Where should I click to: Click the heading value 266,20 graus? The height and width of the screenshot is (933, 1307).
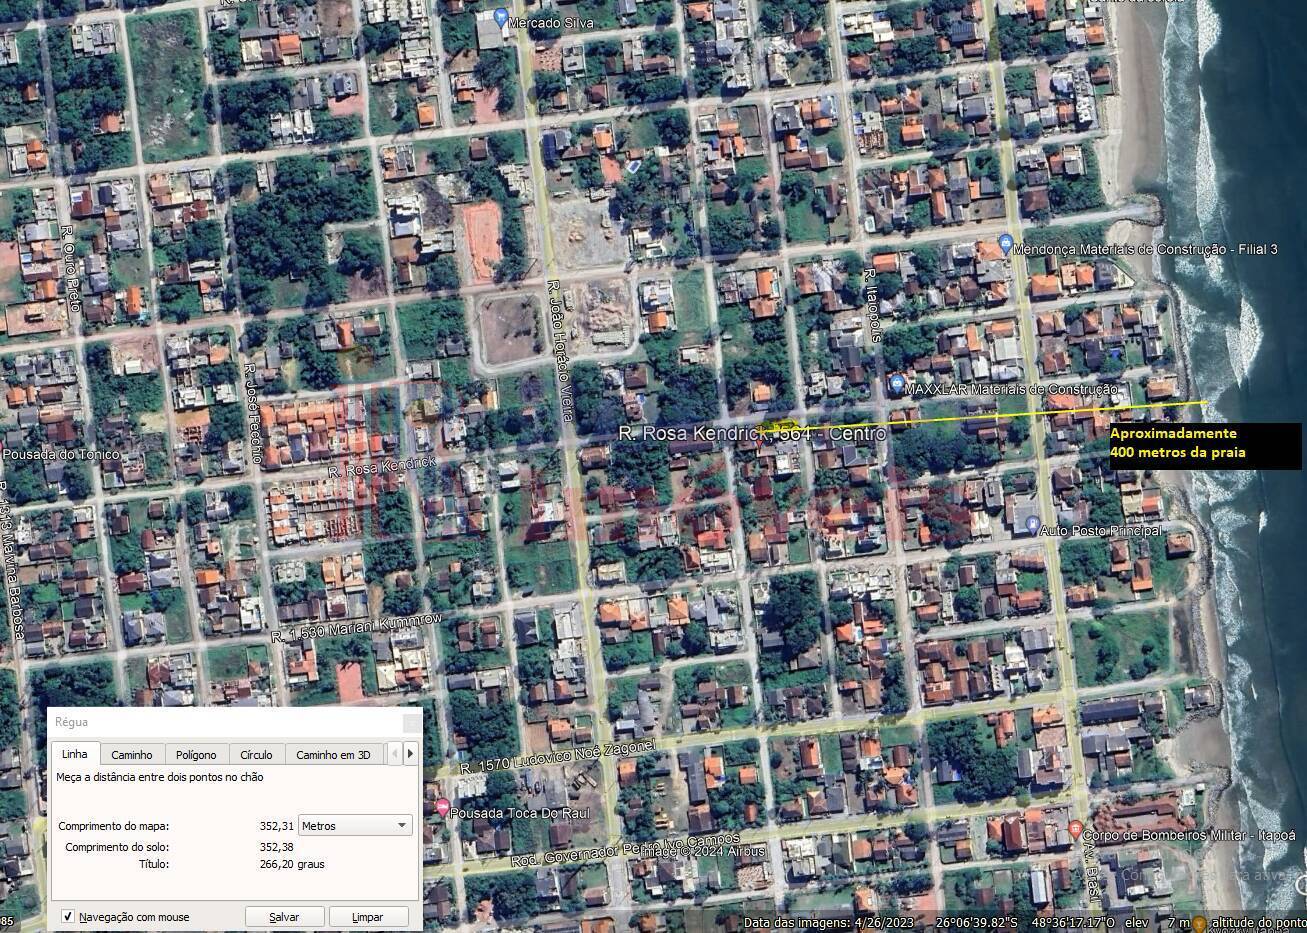coord(292,864)
